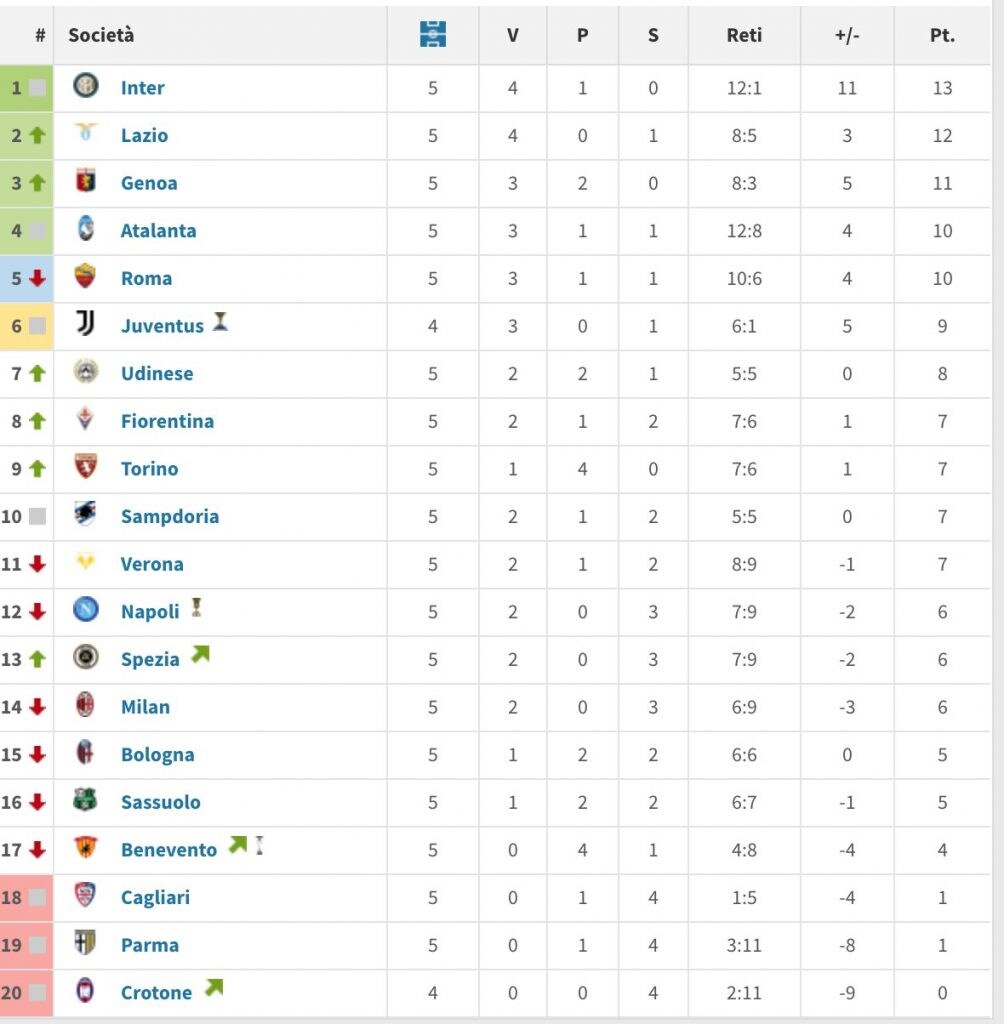This screenshot has width=1004, height=1024.
Task: Select the Crotone team name
Action: tap(156, 993)
